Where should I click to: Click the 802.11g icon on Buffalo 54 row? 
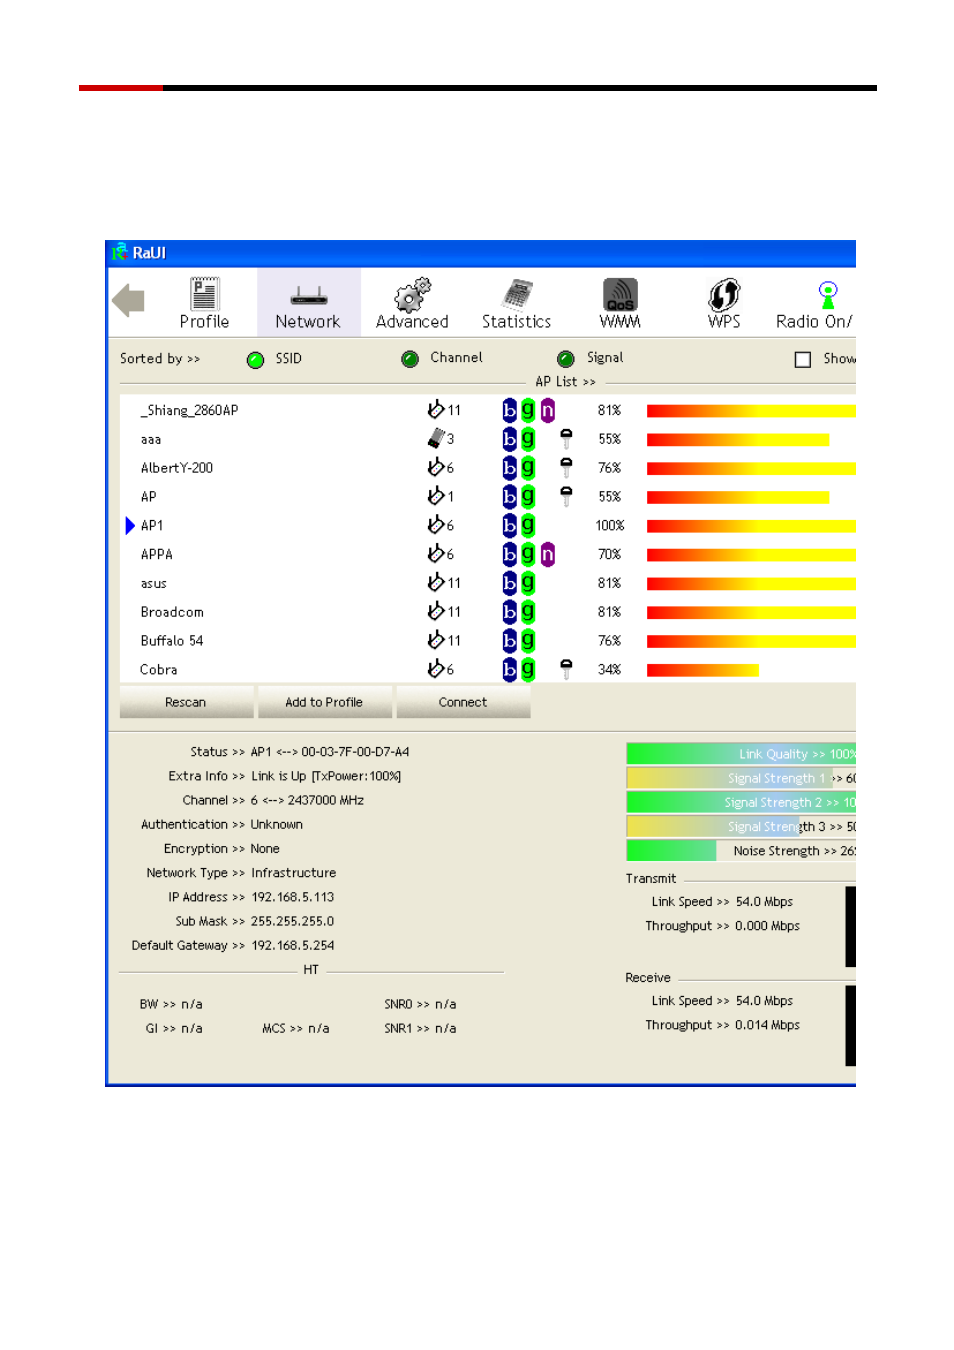(528, 640)
